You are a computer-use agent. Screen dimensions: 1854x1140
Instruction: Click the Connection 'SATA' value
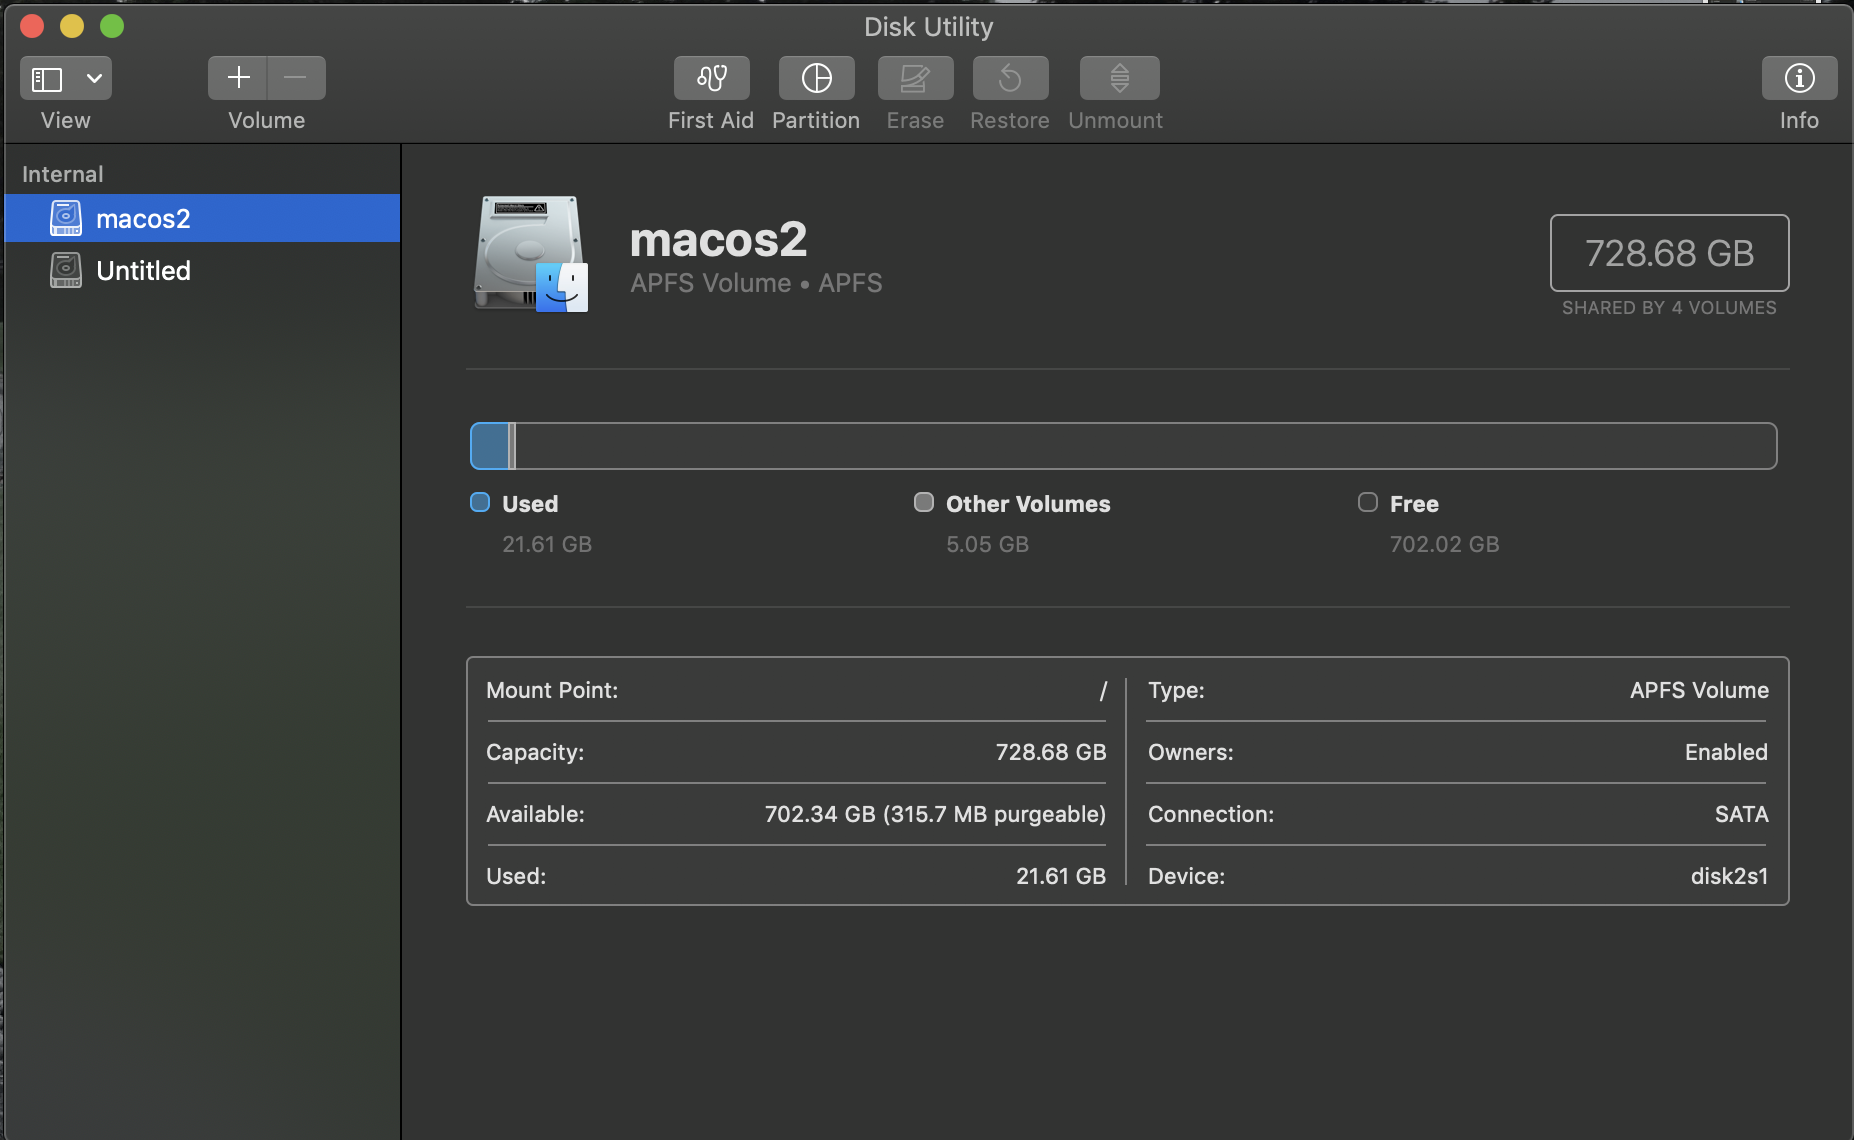tap(1742, 814)
